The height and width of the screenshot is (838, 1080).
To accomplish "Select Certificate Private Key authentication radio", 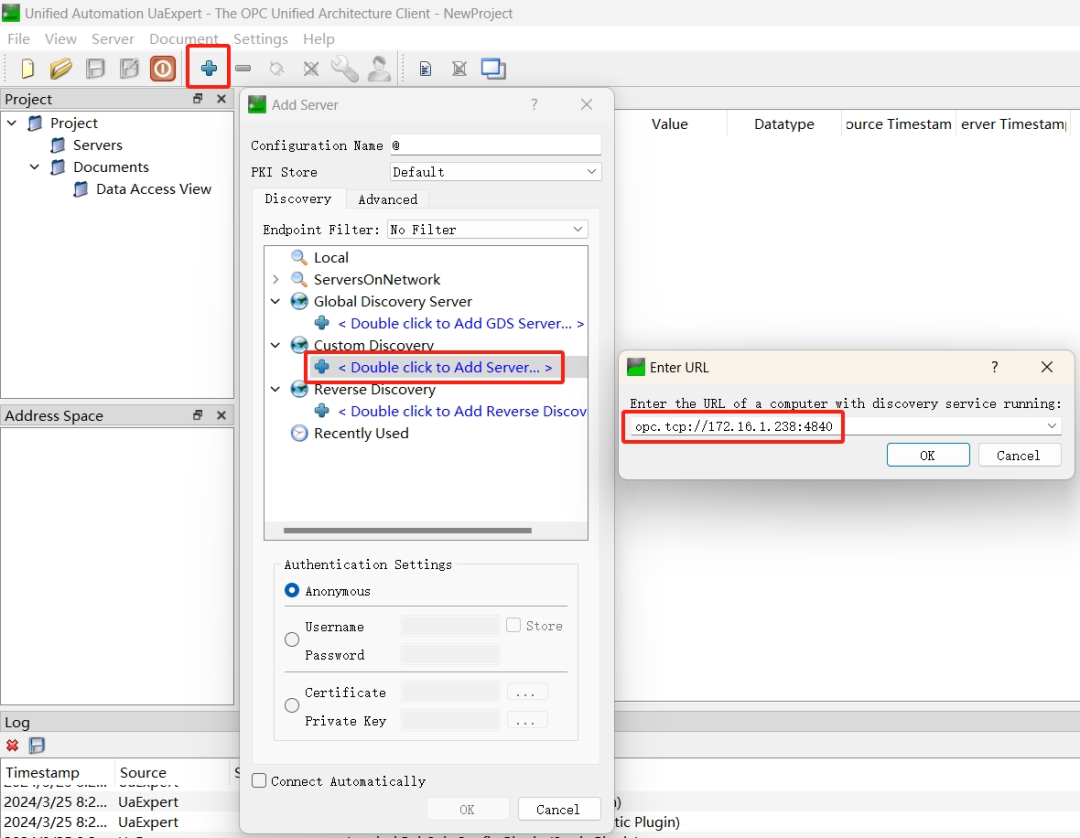I will click(292, 706).
